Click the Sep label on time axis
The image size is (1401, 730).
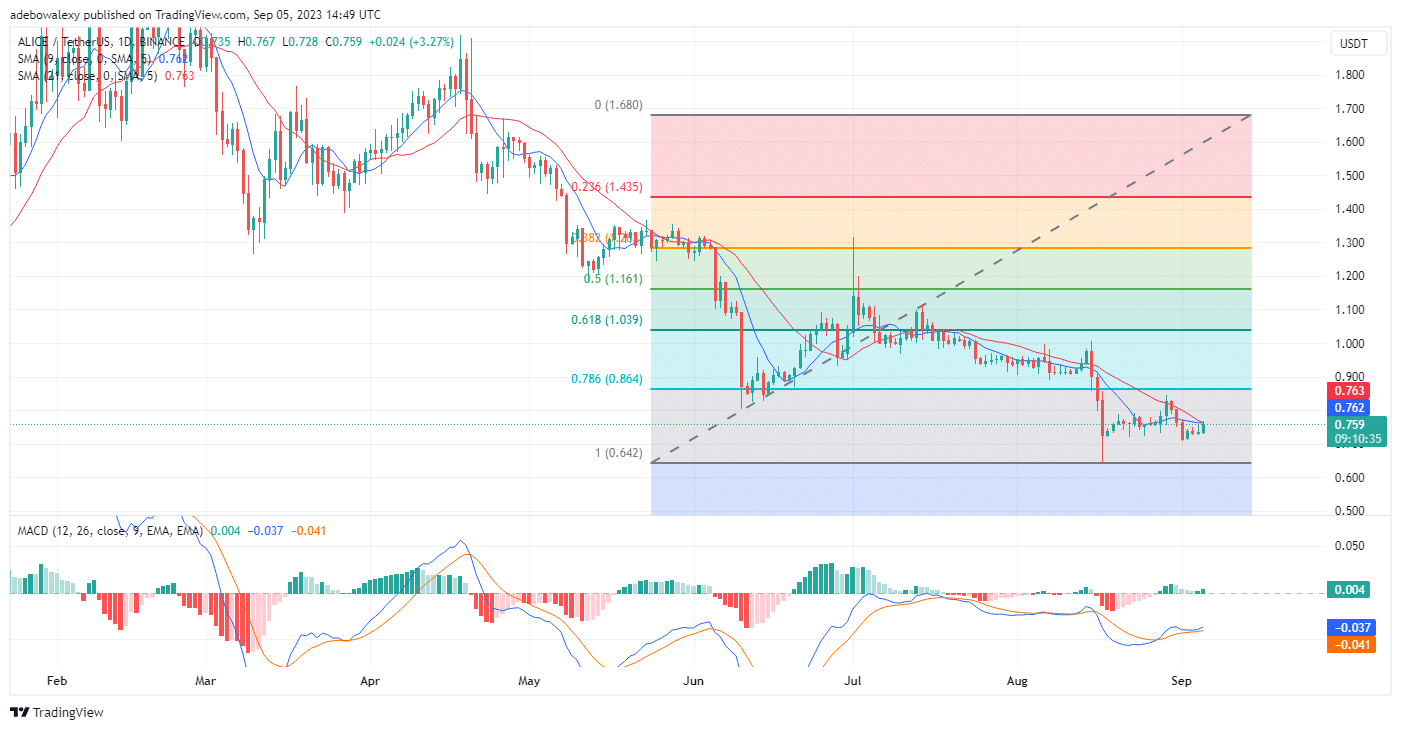(x=1182, y=682)
